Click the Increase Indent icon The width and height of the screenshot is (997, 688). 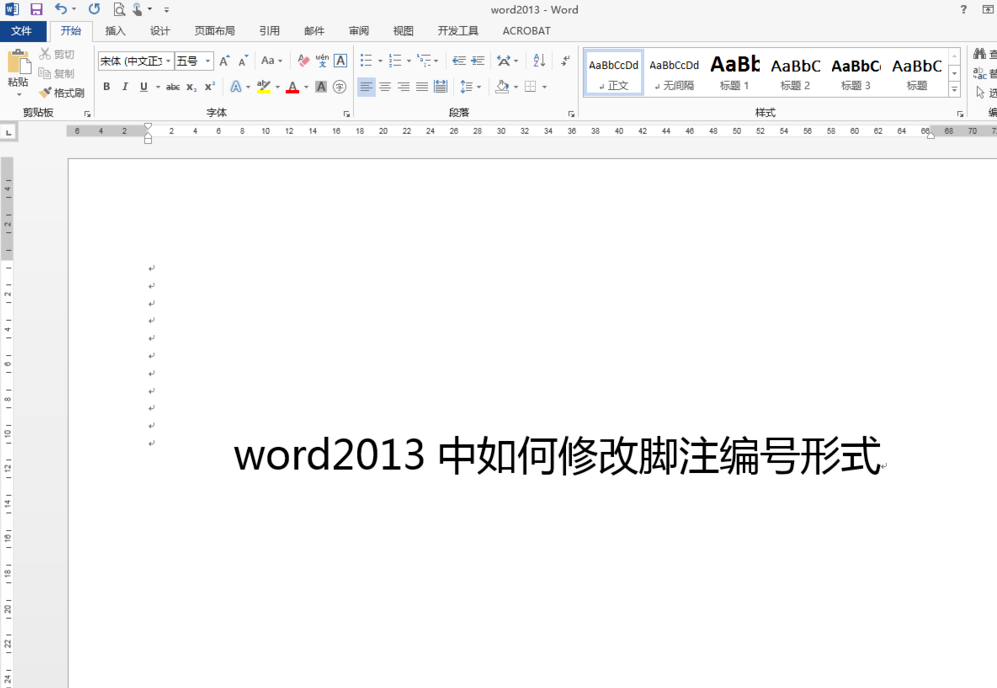[x=478, y=61]
